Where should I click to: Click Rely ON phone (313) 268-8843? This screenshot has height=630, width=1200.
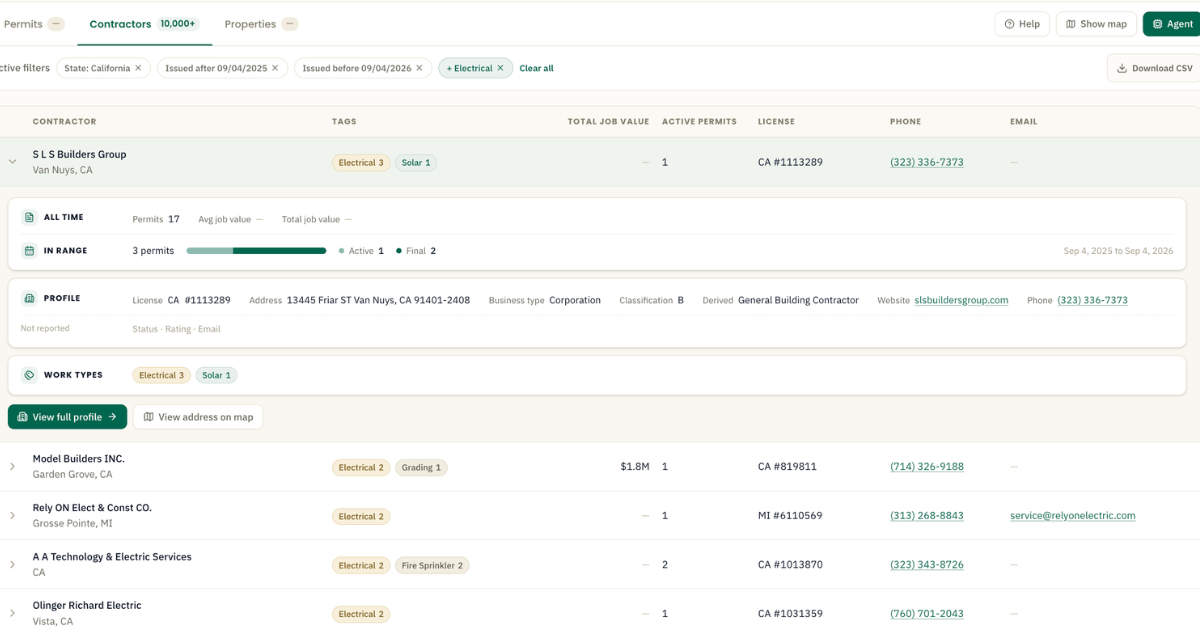coord(927,516)
